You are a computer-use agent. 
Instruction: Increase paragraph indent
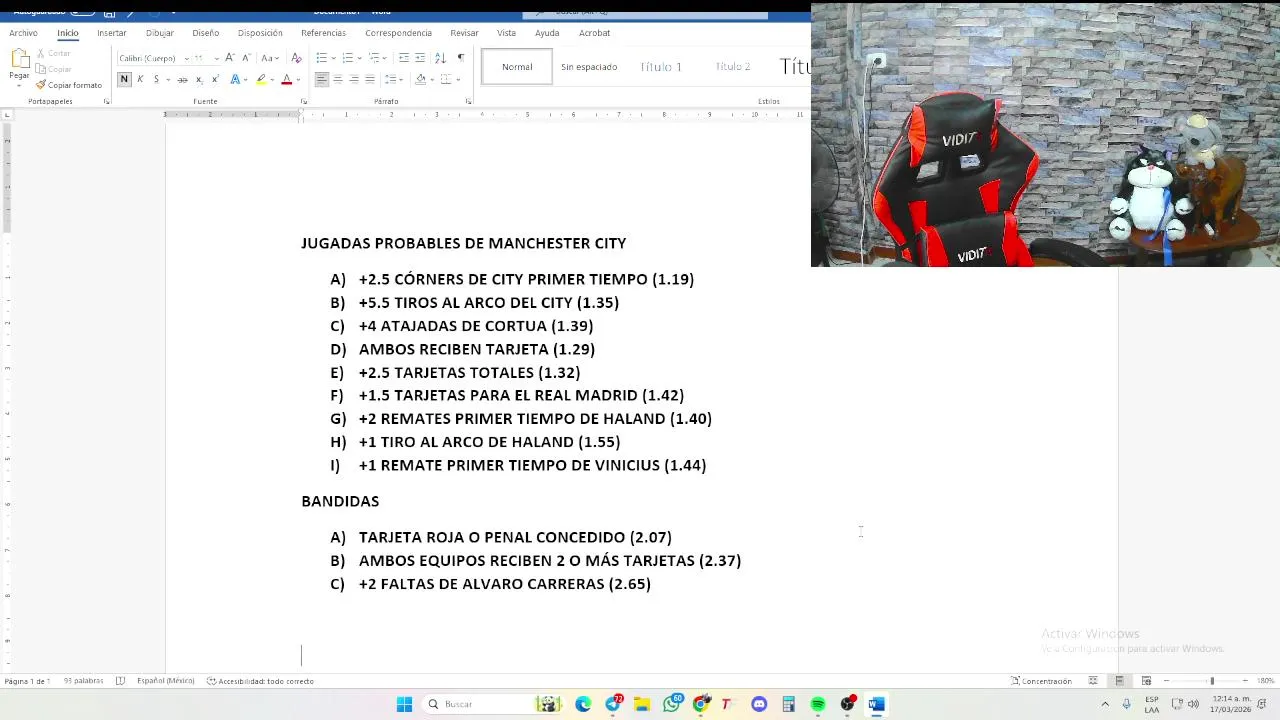click(420, 58)
